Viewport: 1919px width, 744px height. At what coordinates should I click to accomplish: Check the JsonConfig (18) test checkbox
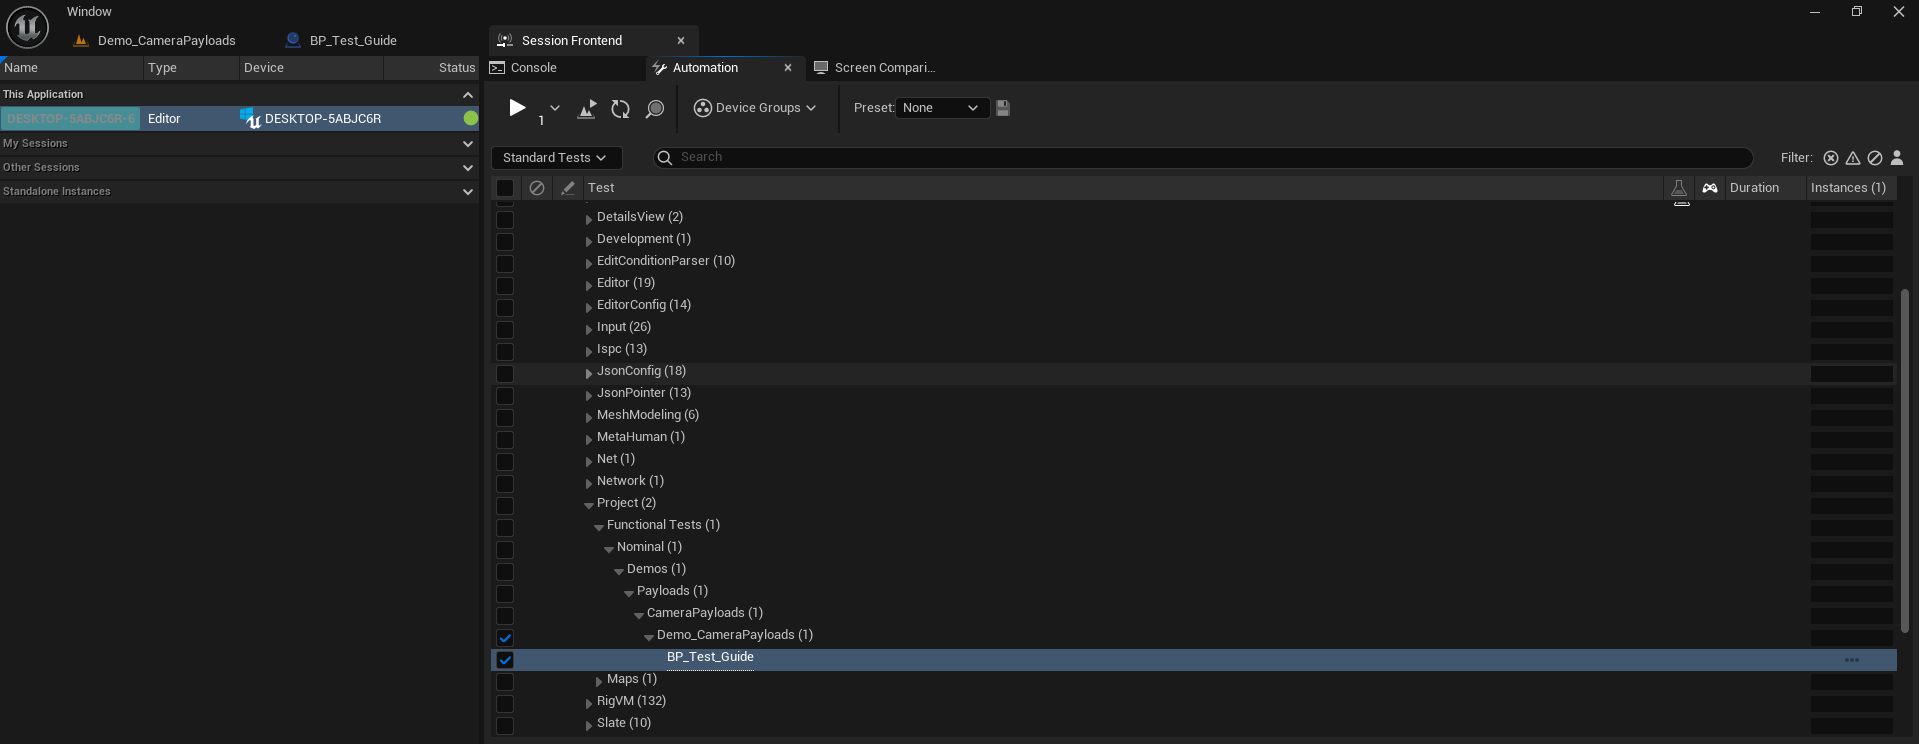point(505,374)
